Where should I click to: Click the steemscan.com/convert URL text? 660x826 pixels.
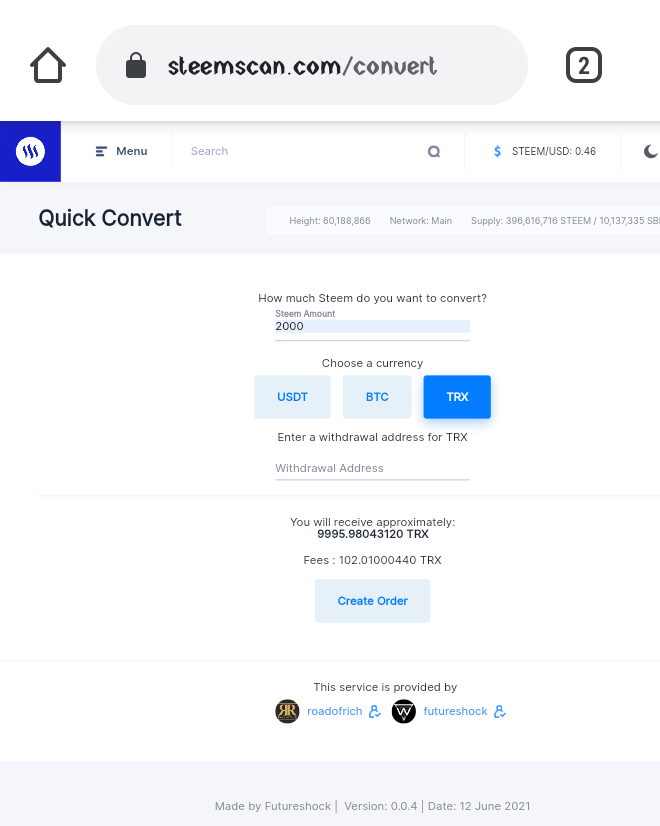(x=302, y=66)
